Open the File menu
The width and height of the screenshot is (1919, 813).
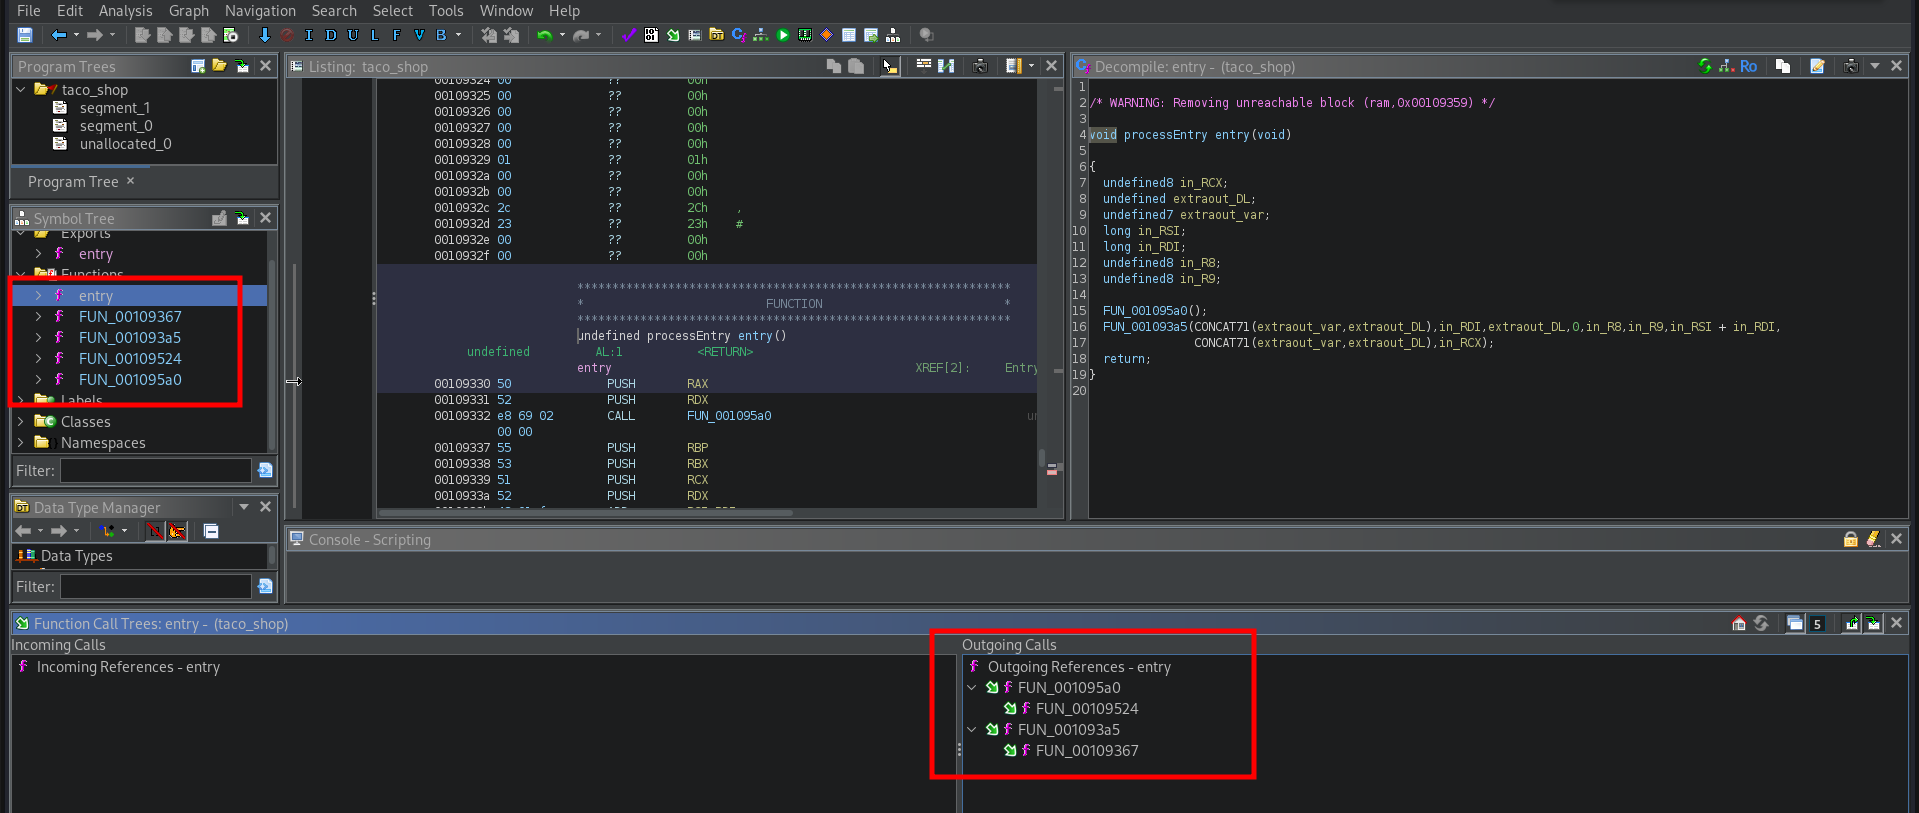pyautogui.click(x=29, y=10)
